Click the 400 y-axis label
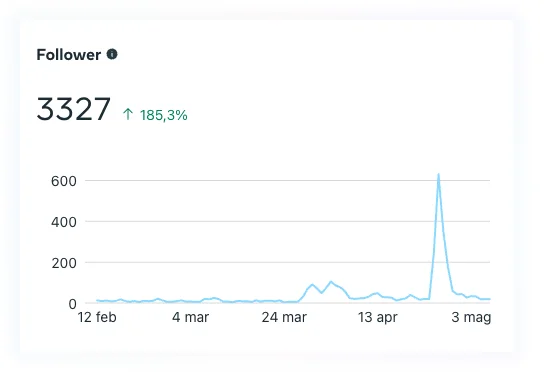This screenshot has width=554, height=392. point(64,222)
